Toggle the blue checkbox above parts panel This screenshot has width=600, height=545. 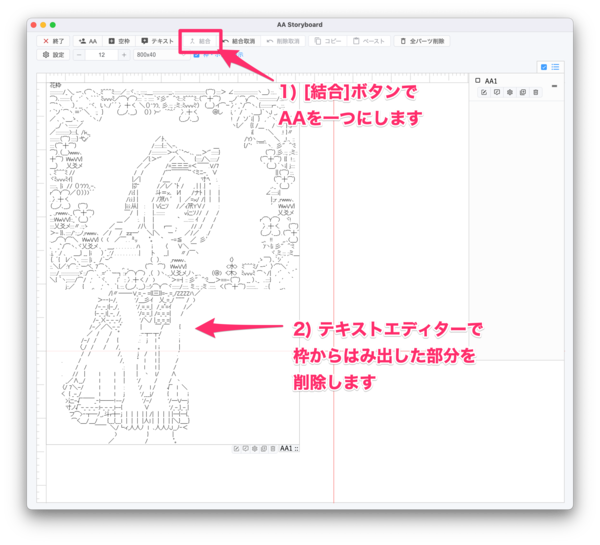(543, 67)
